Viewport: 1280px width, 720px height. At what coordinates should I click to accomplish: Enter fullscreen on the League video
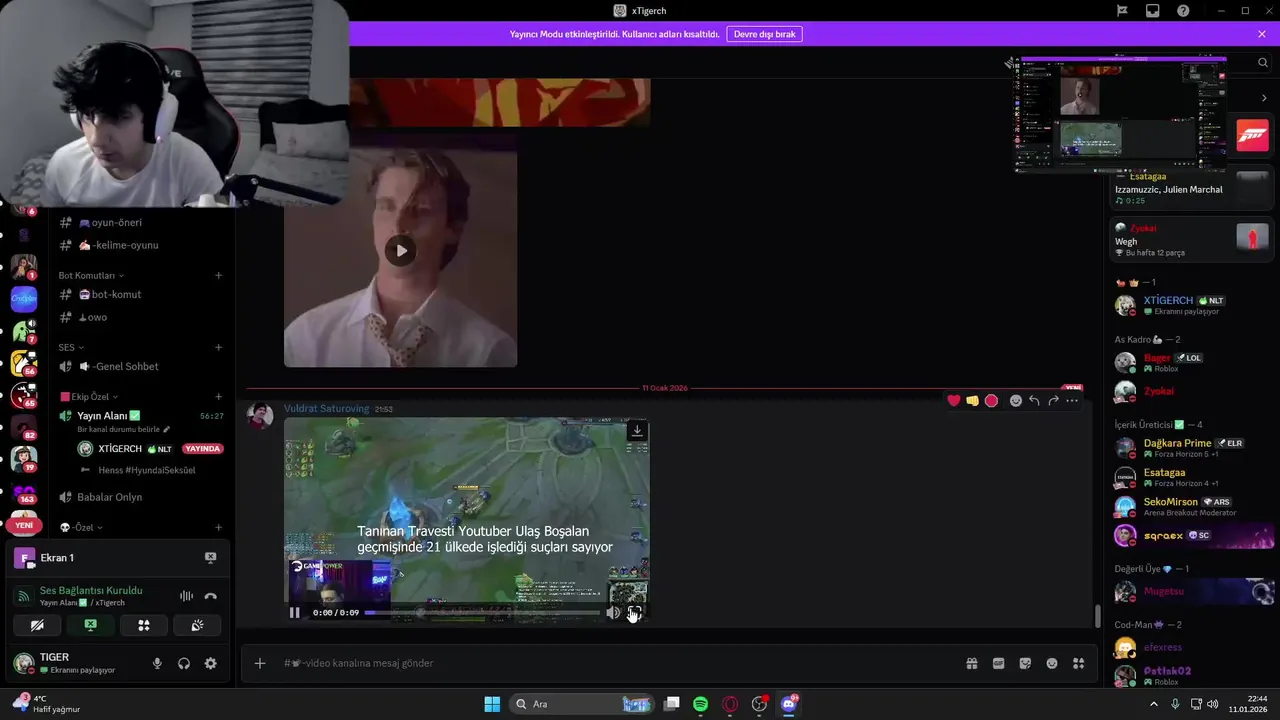tap(634, 613)
